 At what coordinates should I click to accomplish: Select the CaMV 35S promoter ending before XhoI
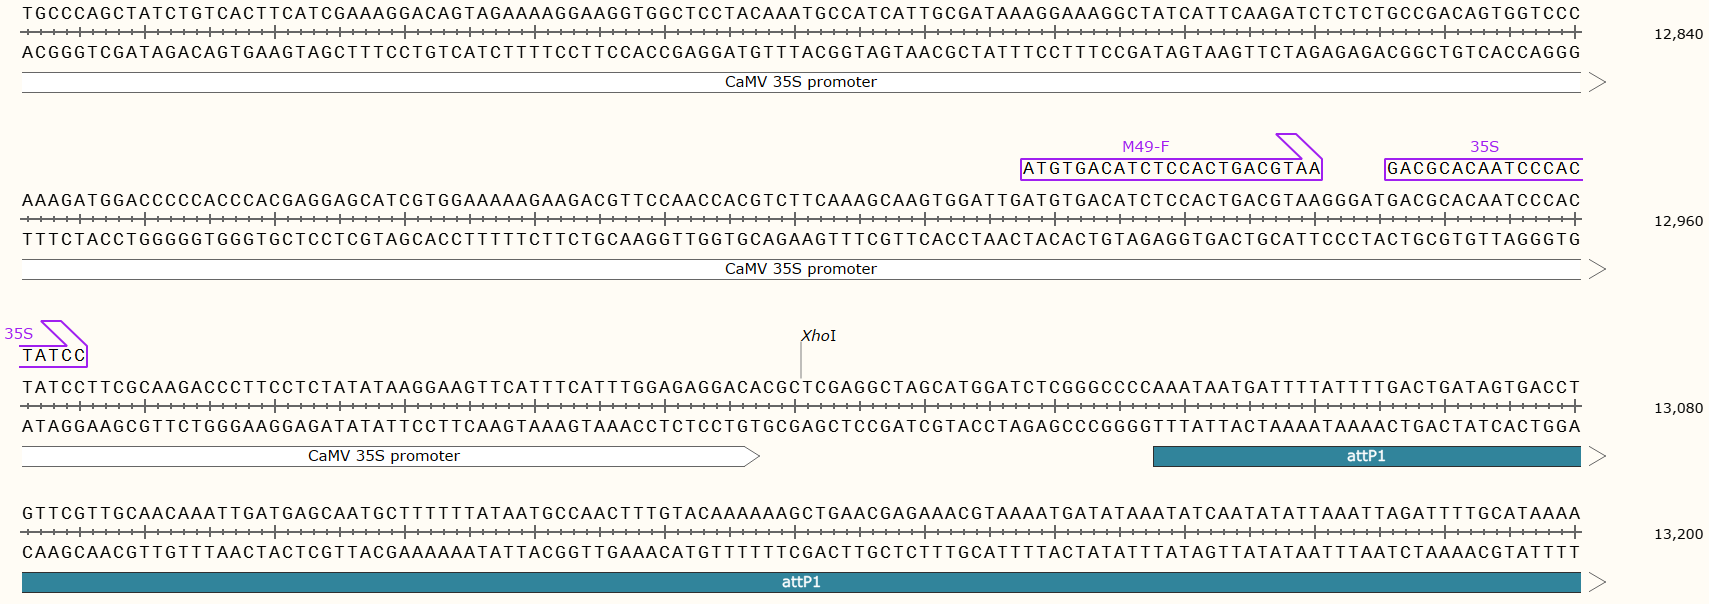pyautogui.click(x=384, y=456)
